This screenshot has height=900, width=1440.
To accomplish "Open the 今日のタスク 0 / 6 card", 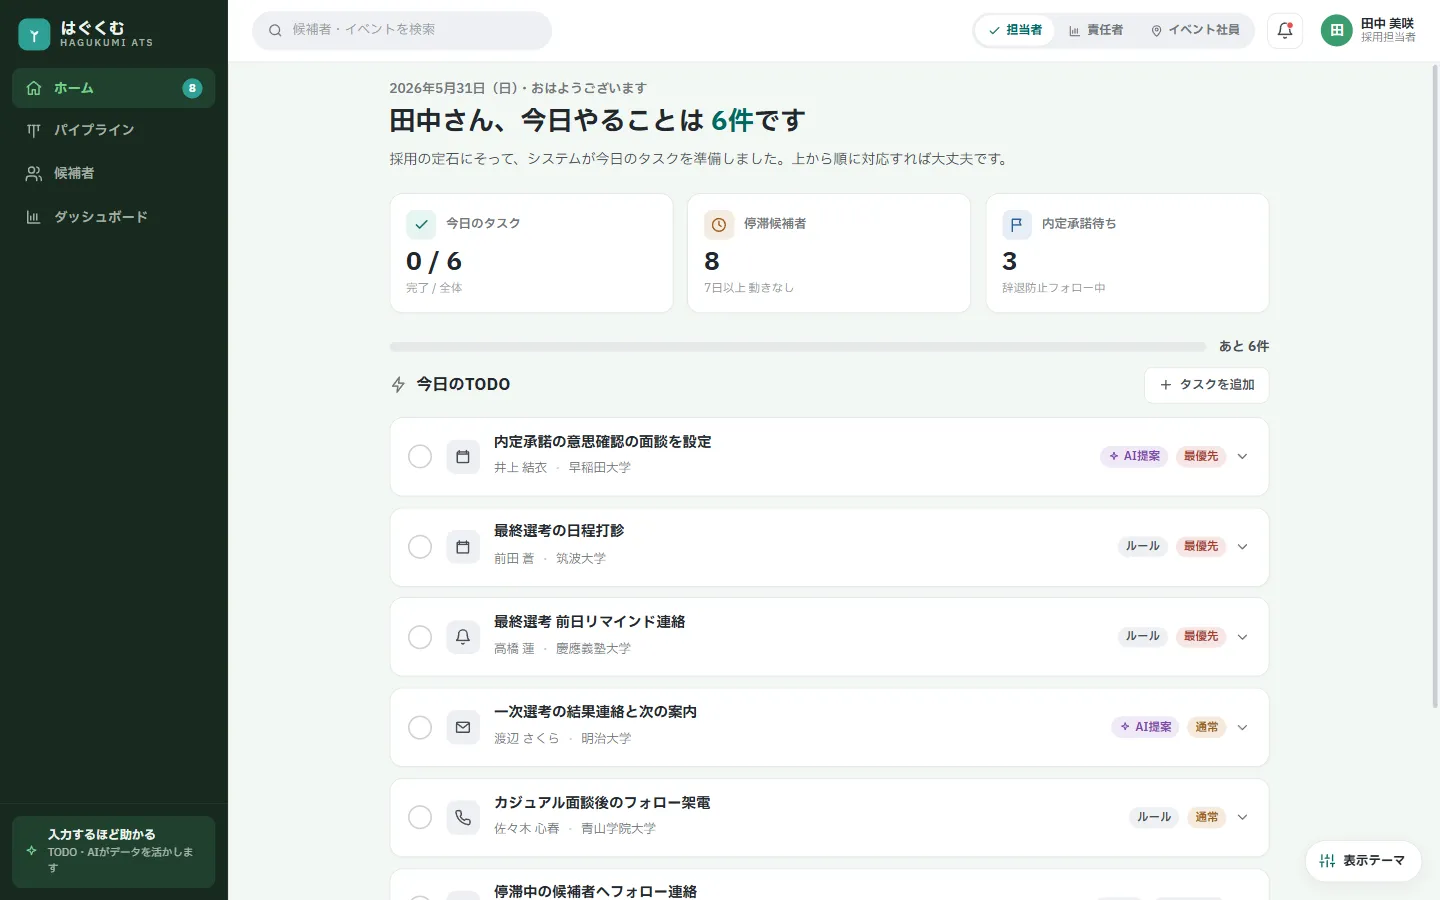I will pos(531,253).
